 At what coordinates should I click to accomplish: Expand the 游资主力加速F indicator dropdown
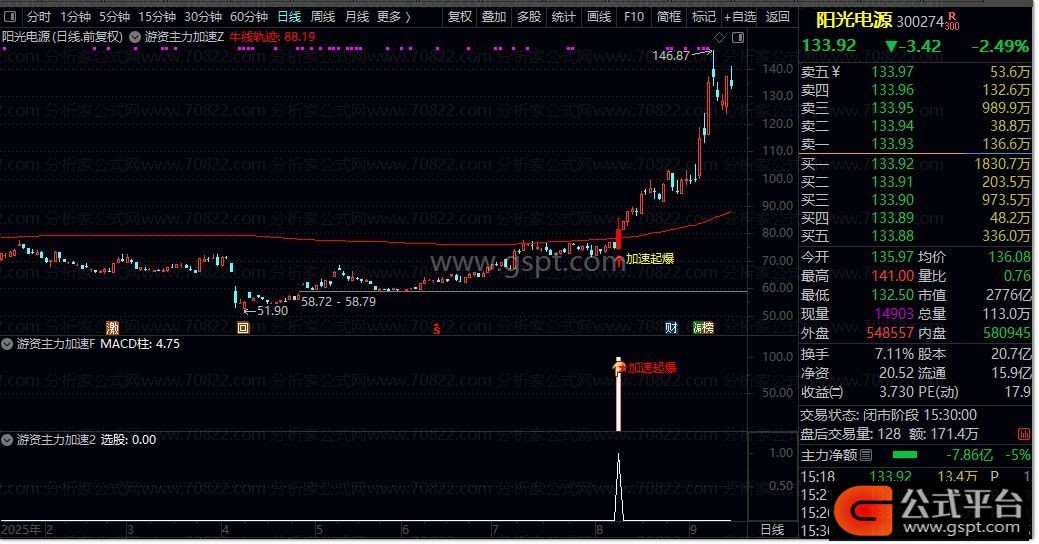click(x=7, y=344)
